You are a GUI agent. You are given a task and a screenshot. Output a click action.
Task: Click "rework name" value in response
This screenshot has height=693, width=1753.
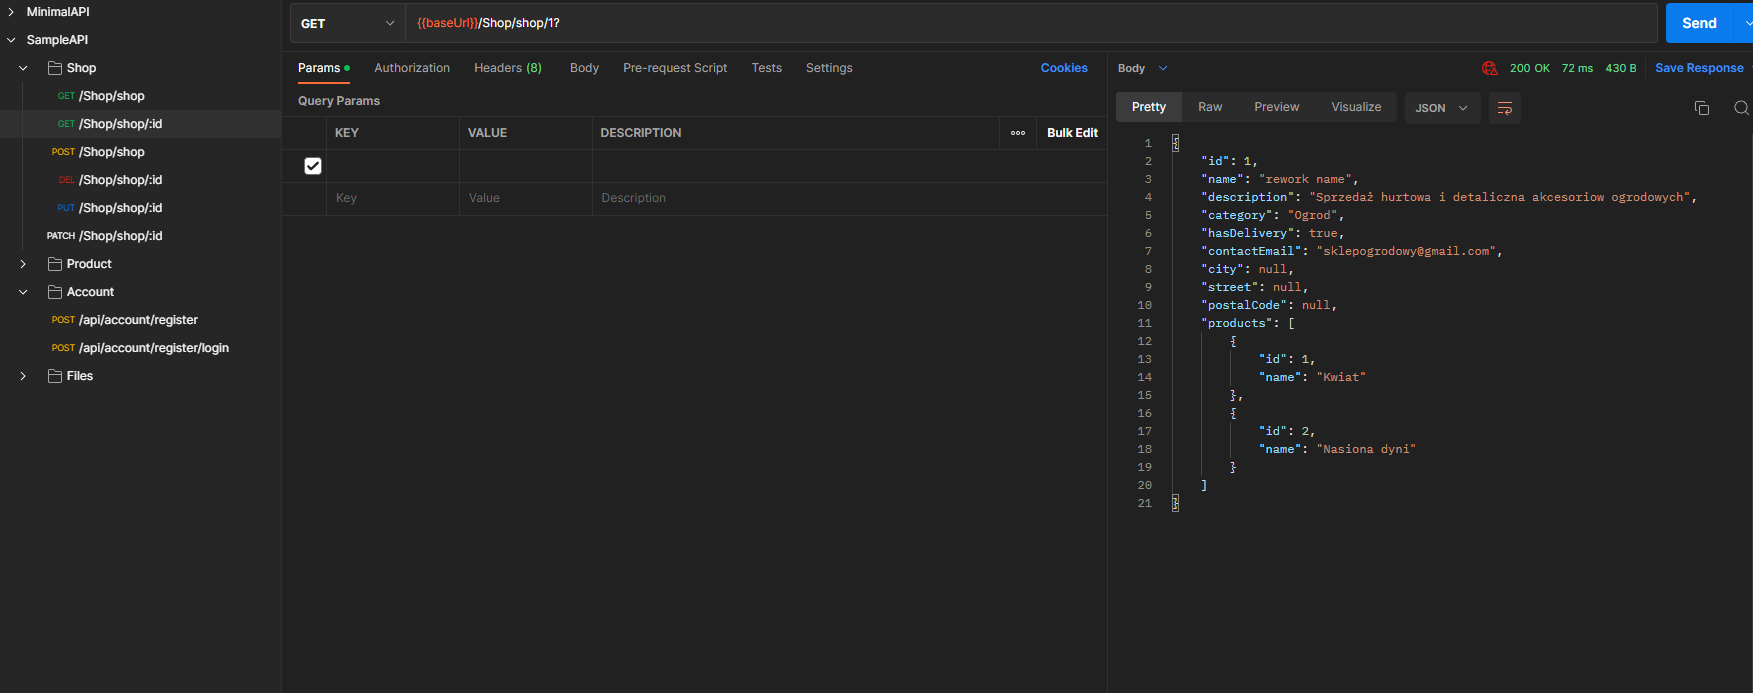(x=1305, y=179)
